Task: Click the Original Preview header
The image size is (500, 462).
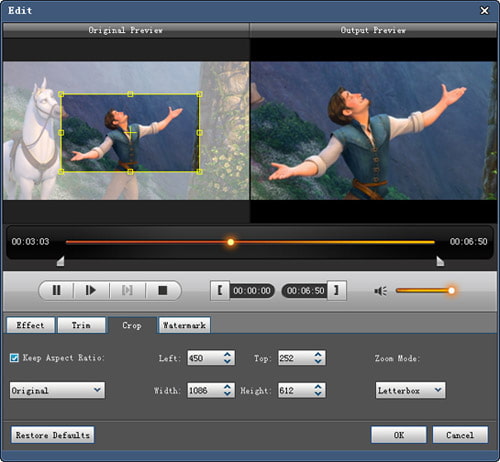Action: [126, 30]
